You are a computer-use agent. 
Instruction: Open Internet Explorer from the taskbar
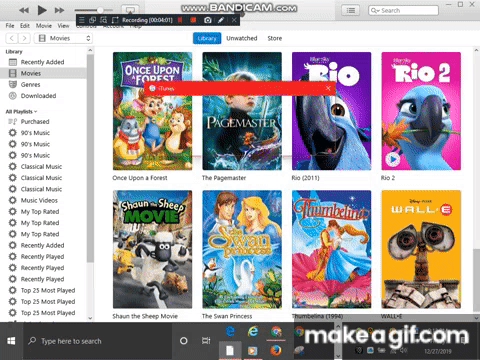click(x=253, y=331)
